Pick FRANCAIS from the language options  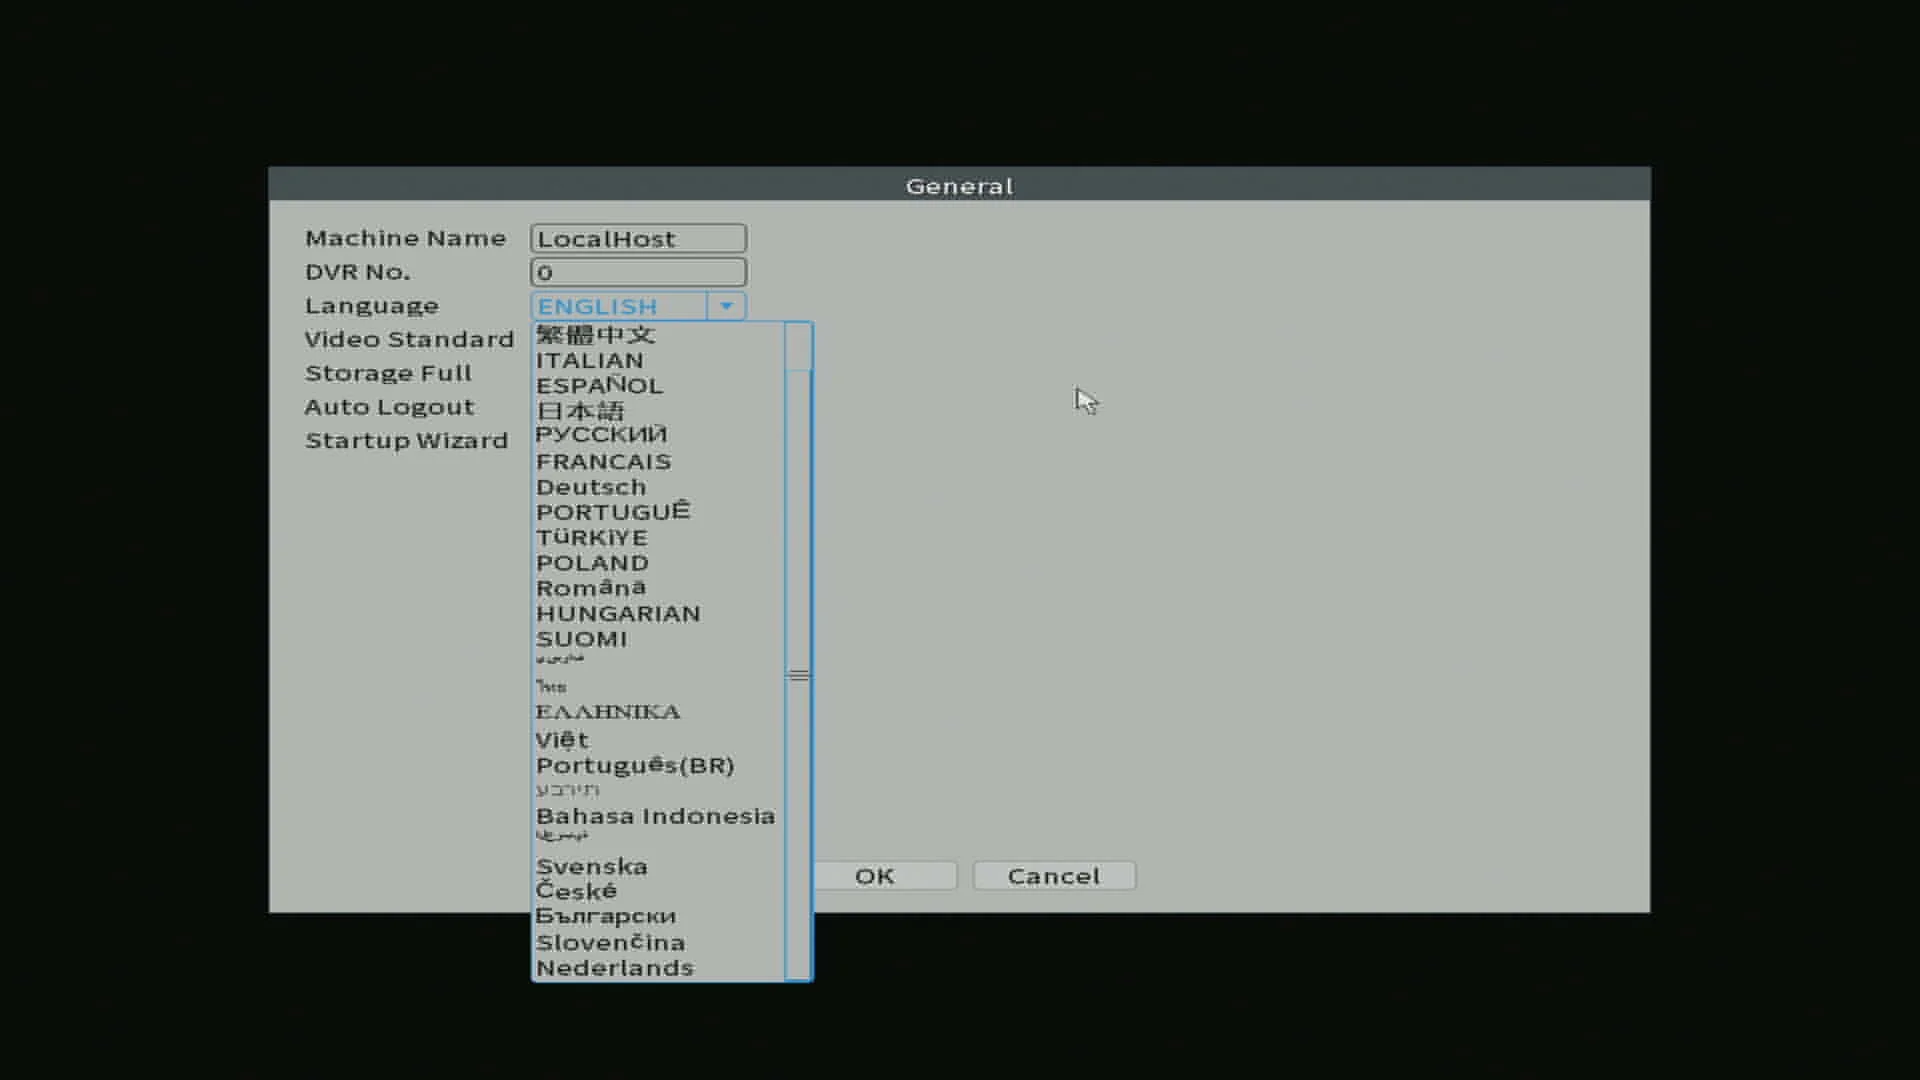603,462
